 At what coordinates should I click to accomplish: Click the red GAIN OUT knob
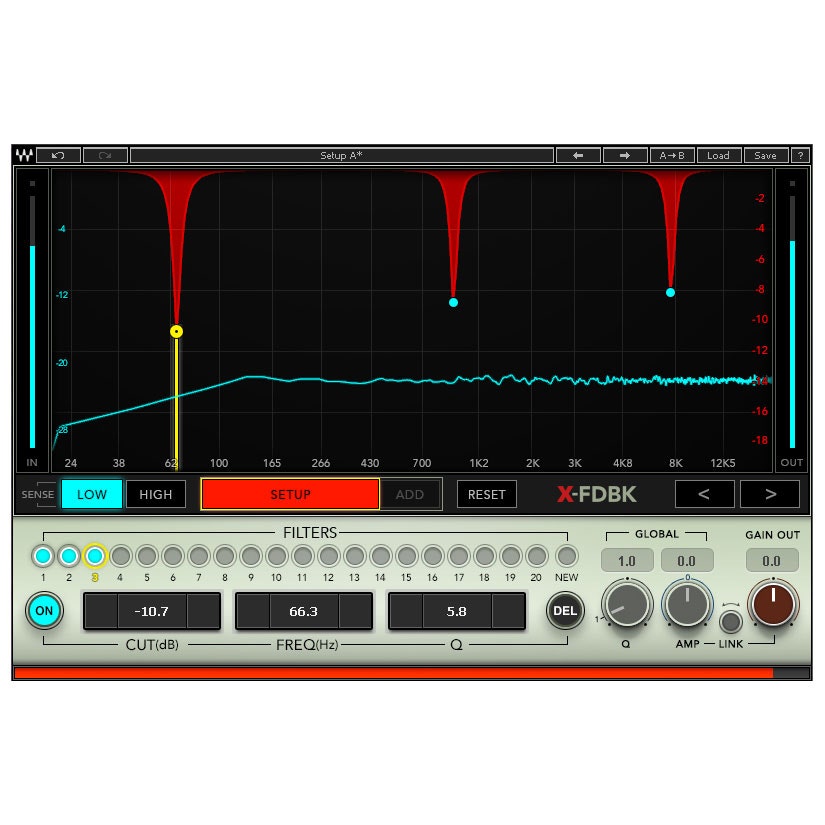(x=773, y=603)
